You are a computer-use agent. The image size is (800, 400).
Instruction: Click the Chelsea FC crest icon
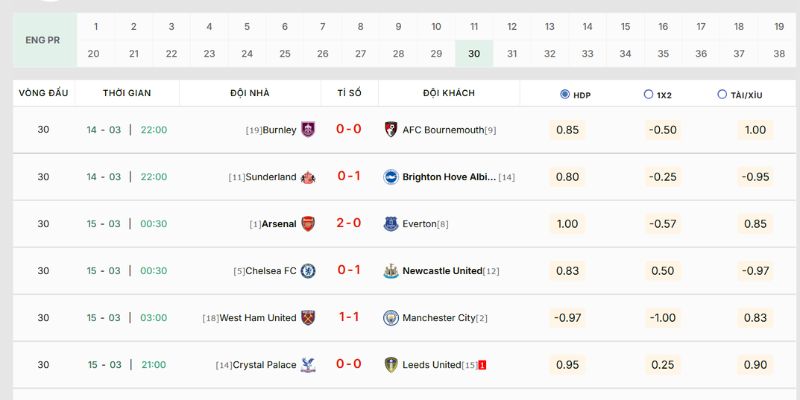coord(308,271)
